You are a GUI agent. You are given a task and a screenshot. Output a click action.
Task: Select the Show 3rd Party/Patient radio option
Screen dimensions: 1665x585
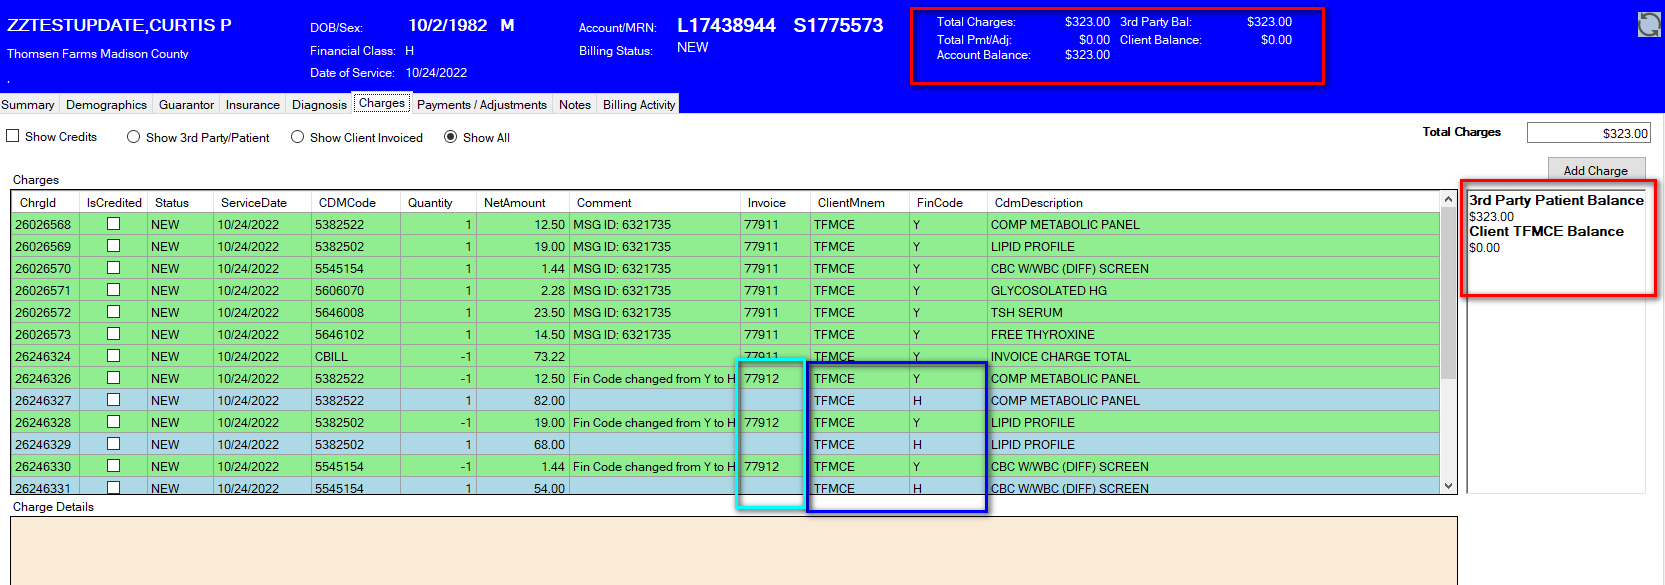coord(133,137)
